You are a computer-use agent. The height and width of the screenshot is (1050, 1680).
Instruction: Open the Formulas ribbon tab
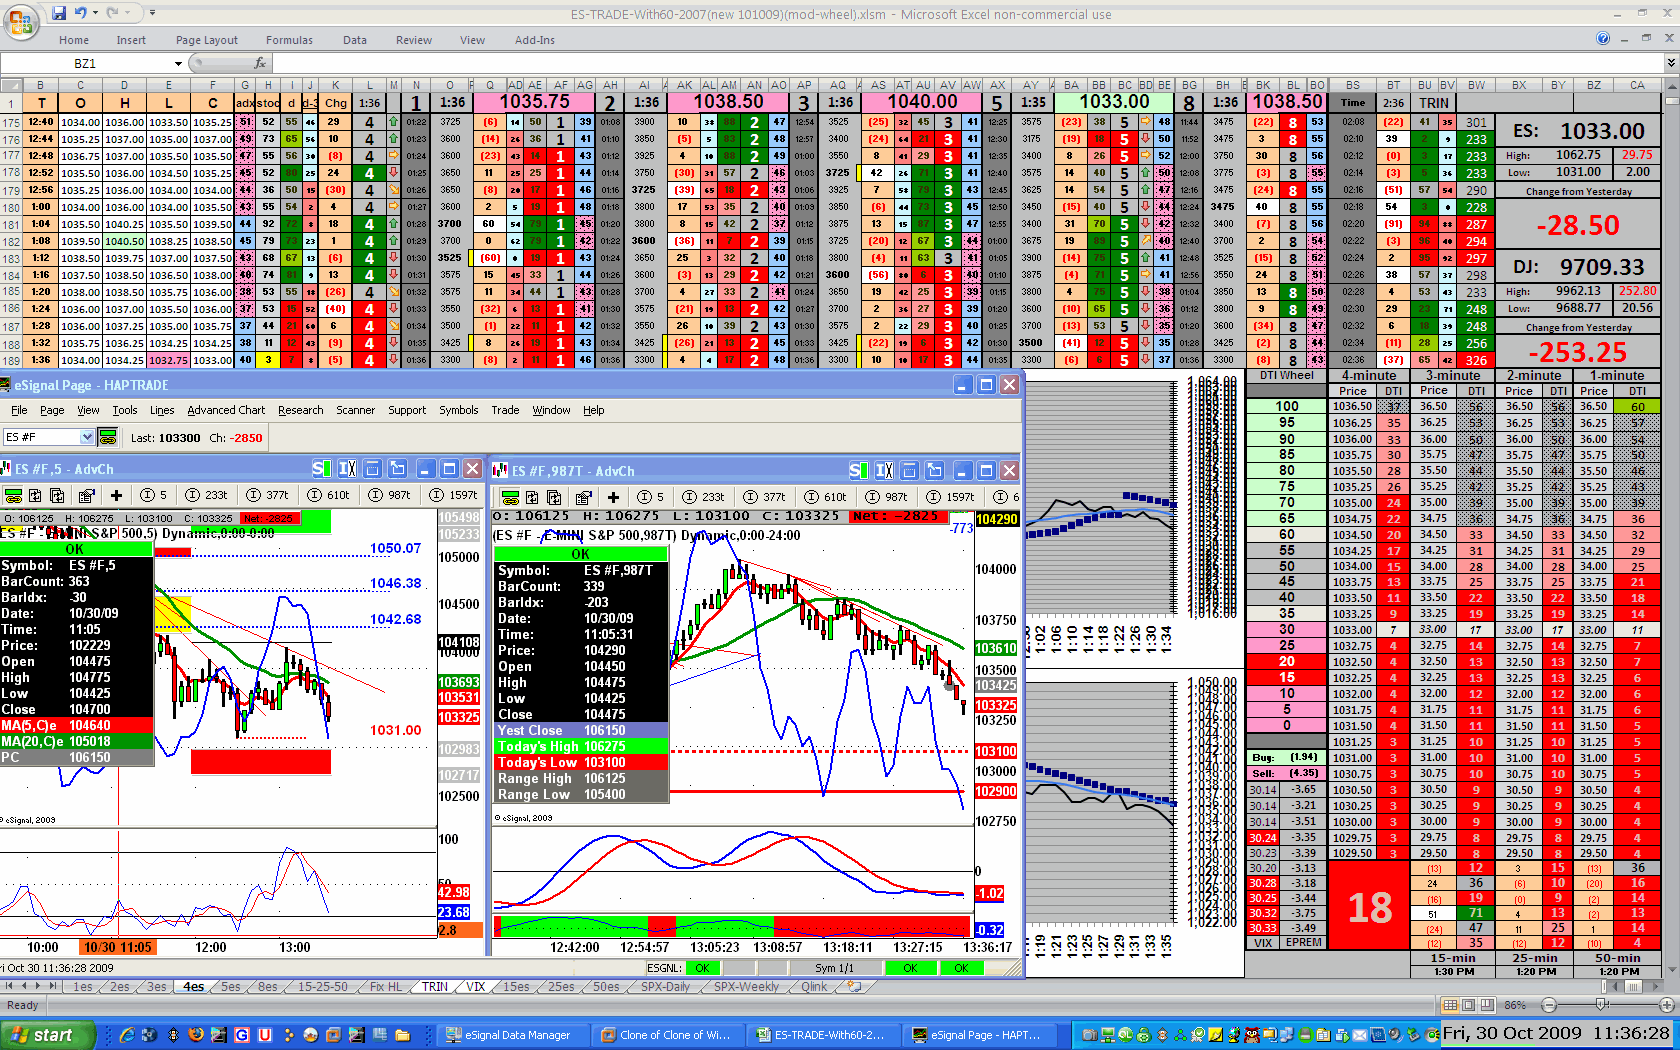tap(289, 40)
